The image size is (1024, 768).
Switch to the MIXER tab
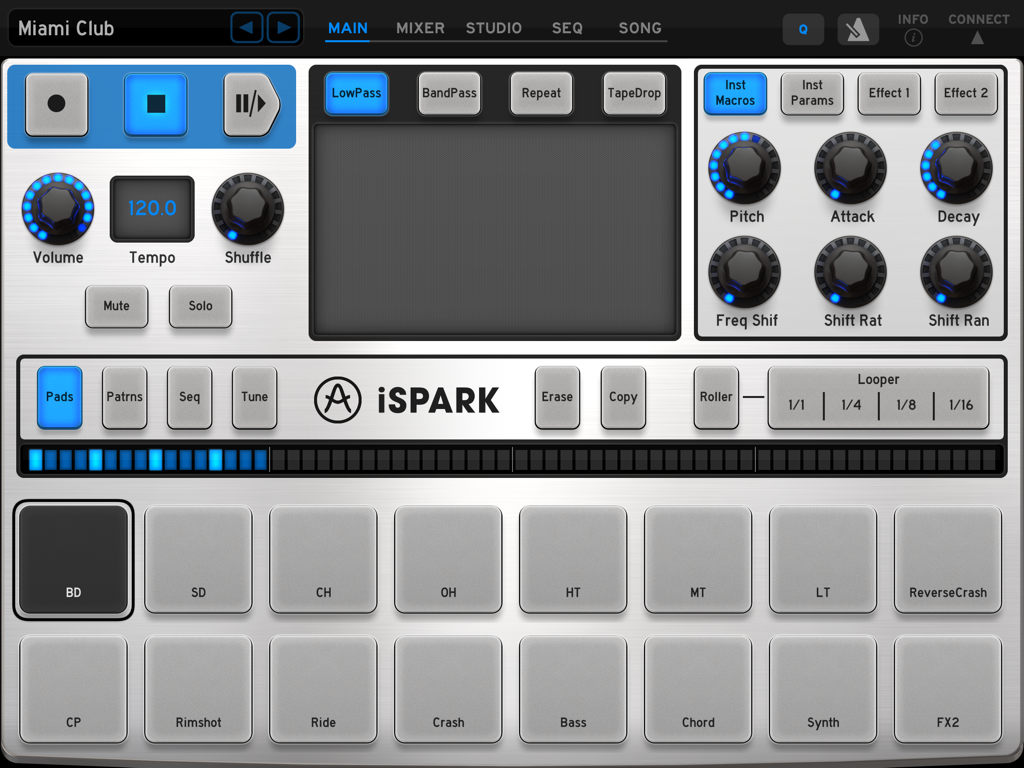tap(420, 28)
